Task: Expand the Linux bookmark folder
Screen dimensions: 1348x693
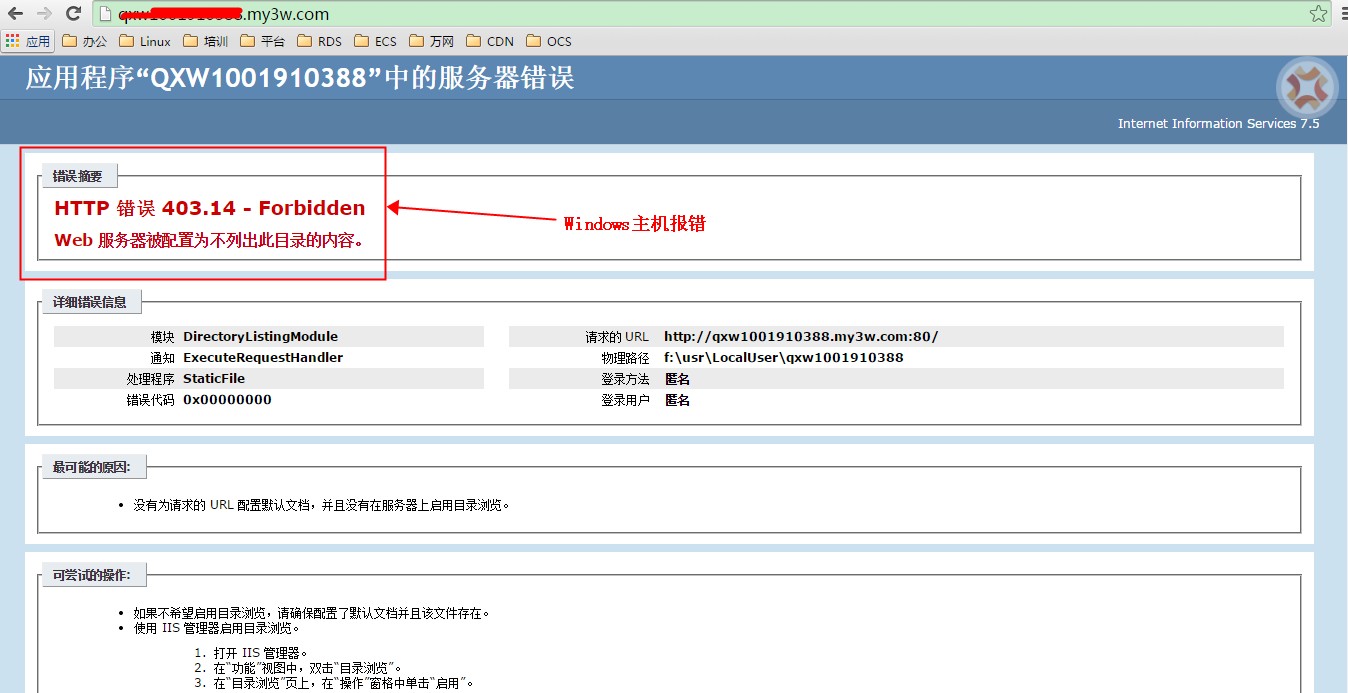Action: [145, 41]
